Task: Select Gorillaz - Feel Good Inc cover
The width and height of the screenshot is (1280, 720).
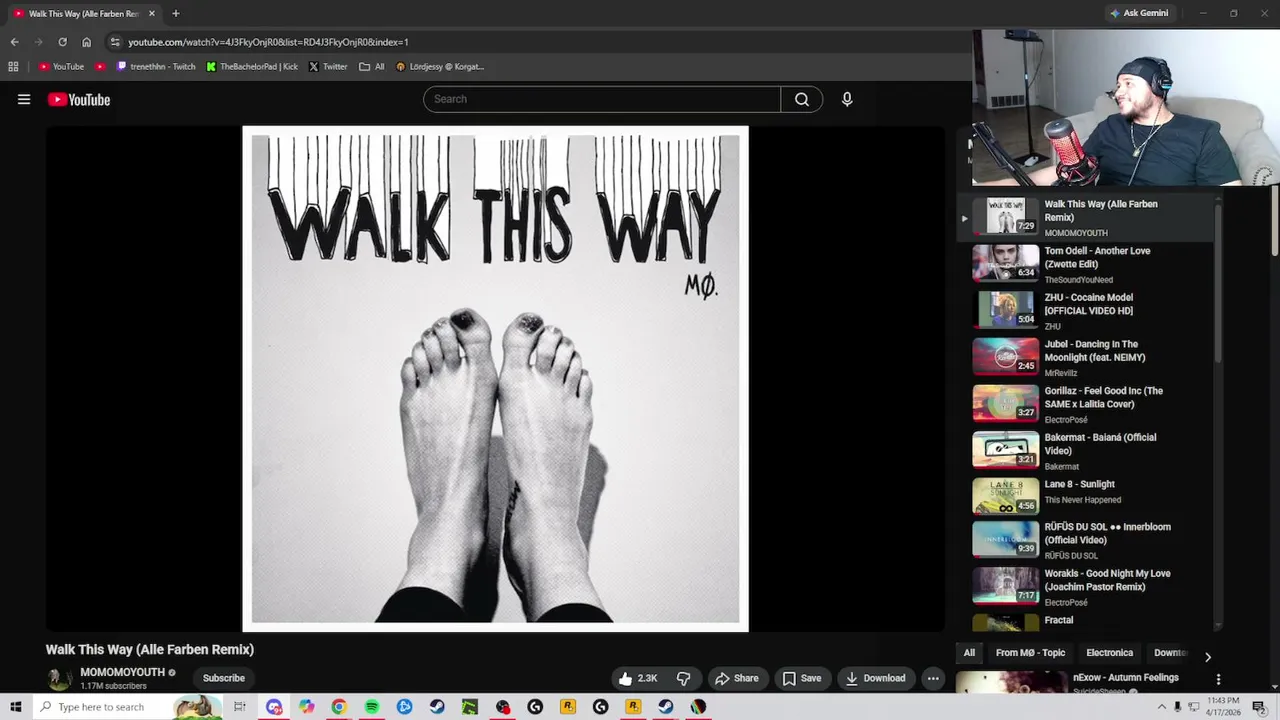Action: click(1091, 404)
